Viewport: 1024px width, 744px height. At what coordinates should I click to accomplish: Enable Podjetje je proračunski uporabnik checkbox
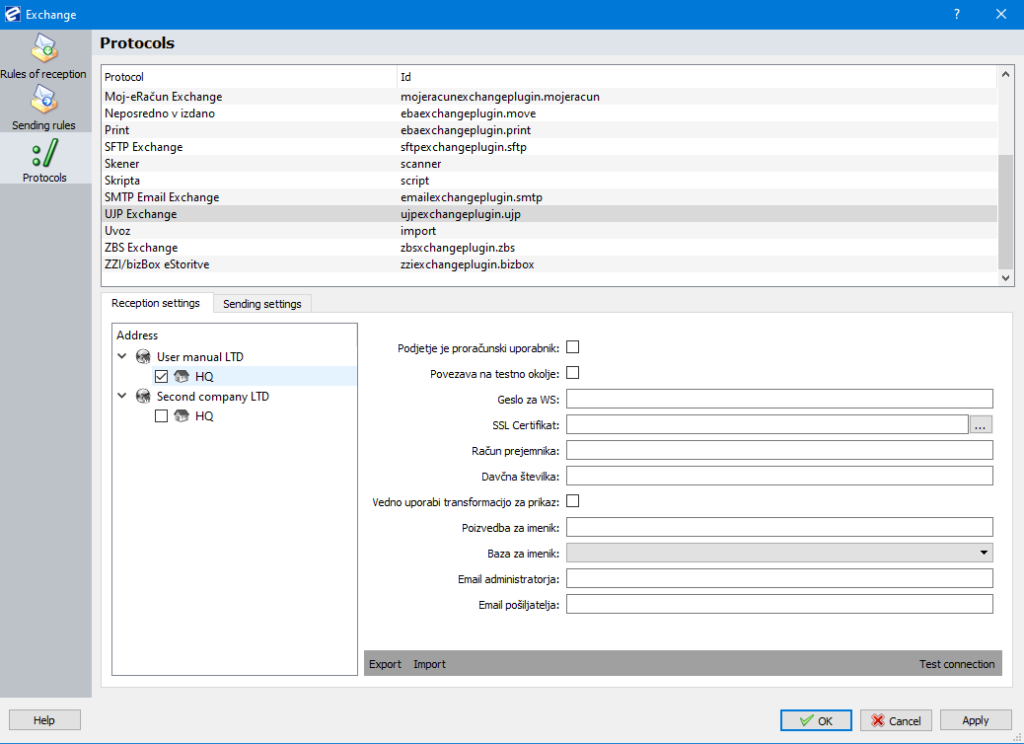(573, 347)
